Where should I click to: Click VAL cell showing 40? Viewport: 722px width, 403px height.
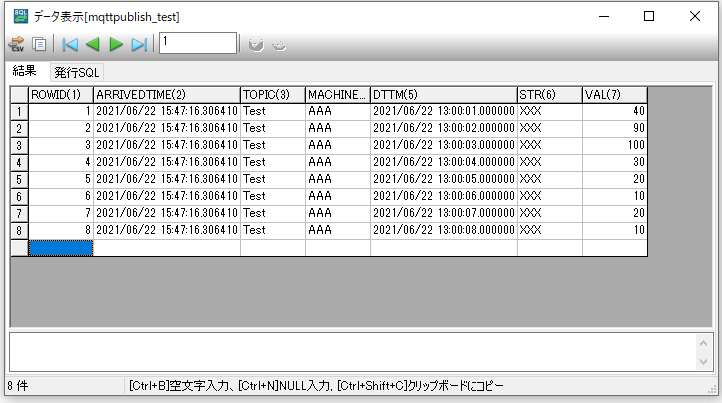point(615,111)
